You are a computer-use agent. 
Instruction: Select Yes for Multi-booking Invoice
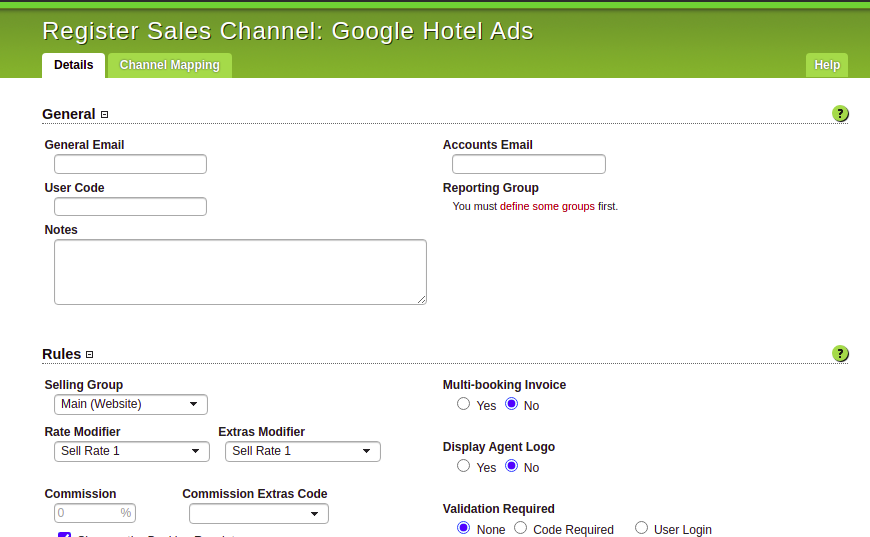(463, 404)
